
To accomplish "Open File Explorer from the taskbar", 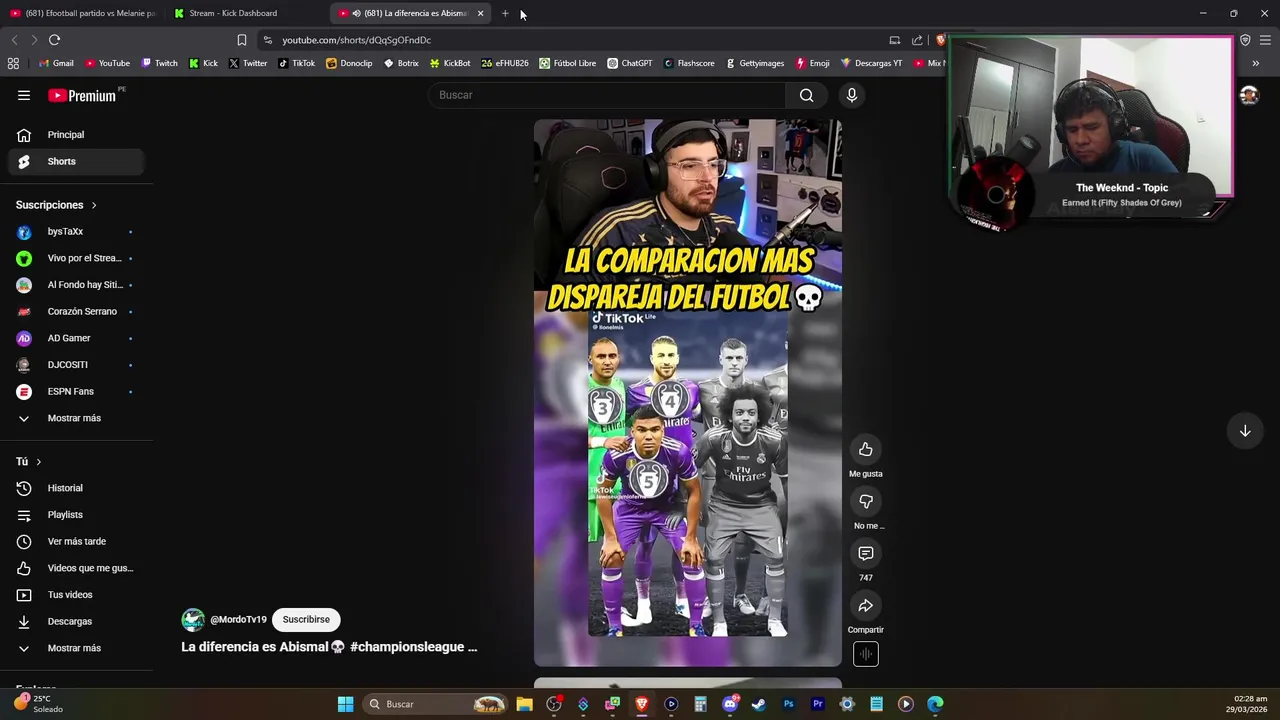I will tap(524, 704).
